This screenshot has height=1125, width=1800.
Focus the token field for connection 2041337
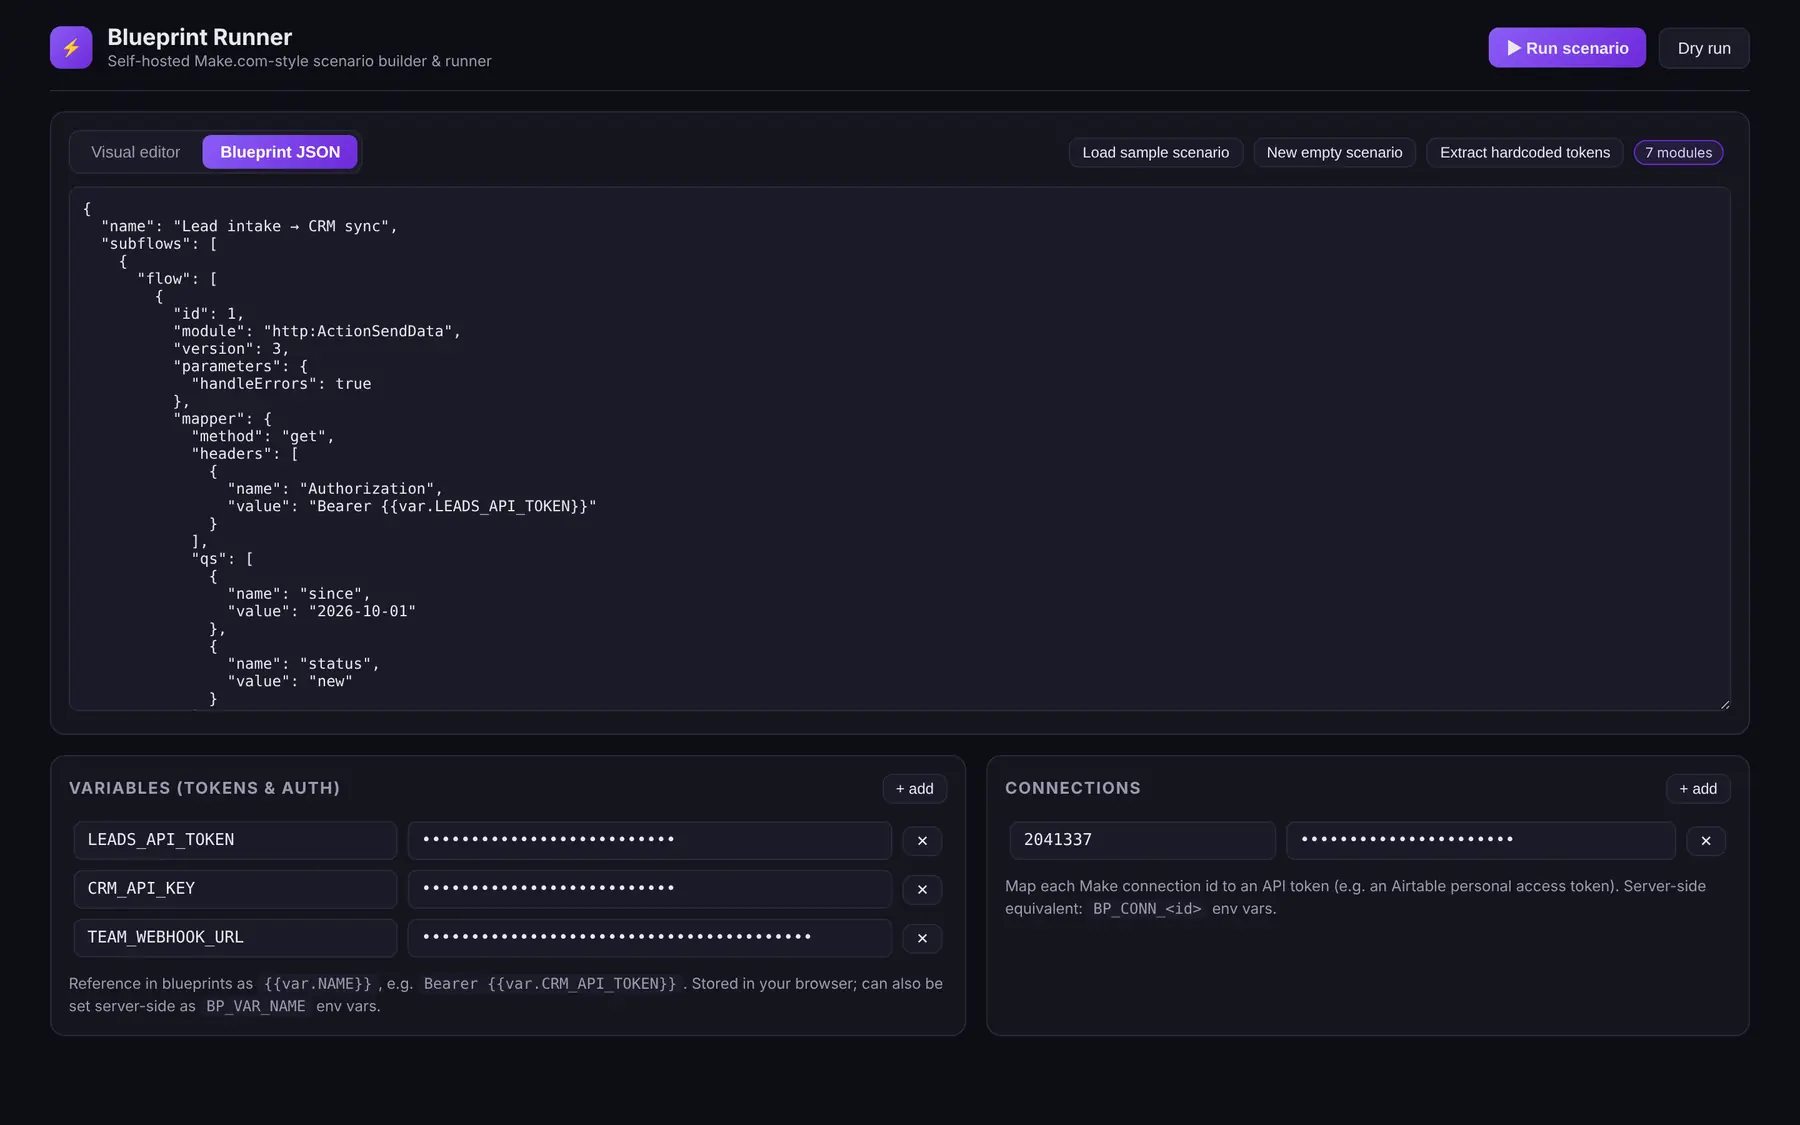pyautogui.click(x=1480, y=840)
